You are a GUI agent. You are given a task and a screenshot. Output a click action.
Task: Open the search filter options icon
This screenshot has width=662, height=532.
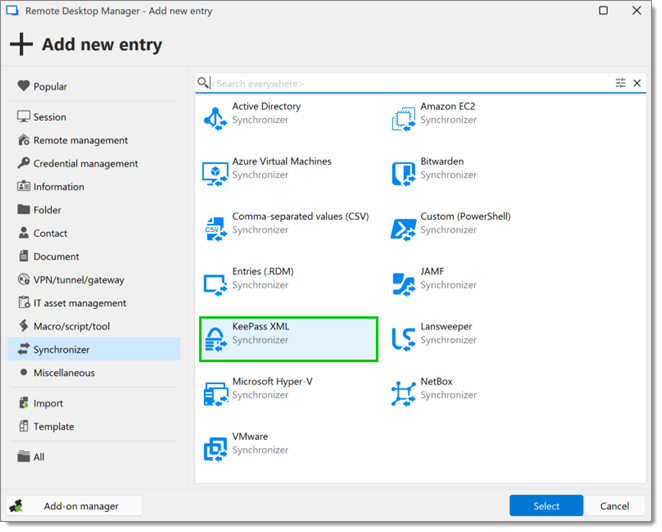[620, 83]
